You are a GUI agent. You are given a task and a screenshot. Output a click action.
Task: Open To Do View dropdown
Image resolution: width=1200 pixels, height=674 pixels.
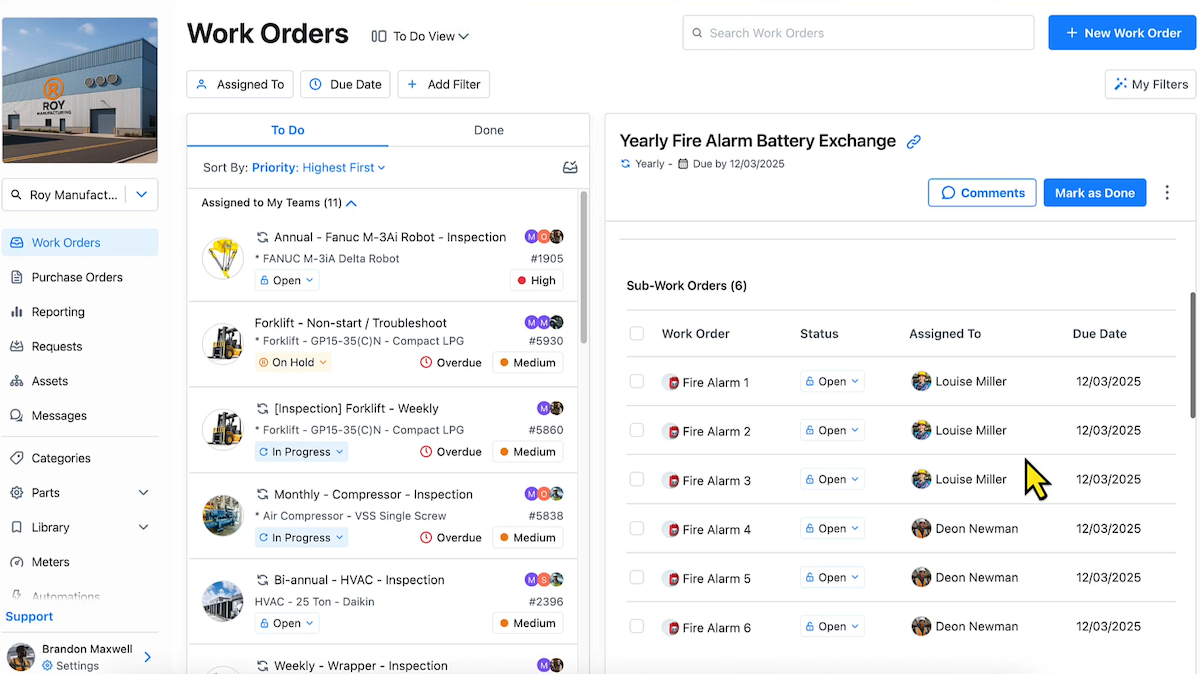click(x=420, y=36)
